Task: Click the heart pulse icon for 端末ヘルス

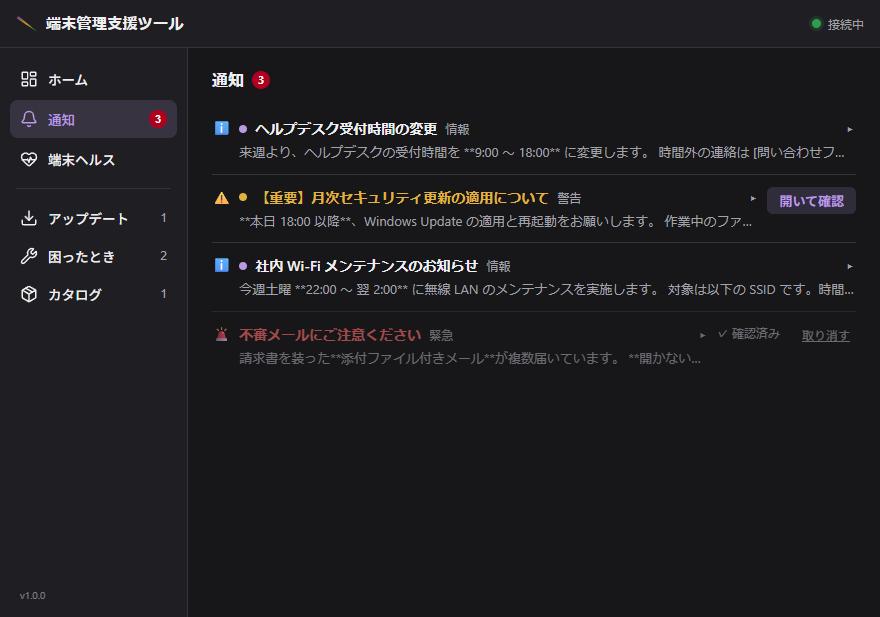Action: click(29, 159)
